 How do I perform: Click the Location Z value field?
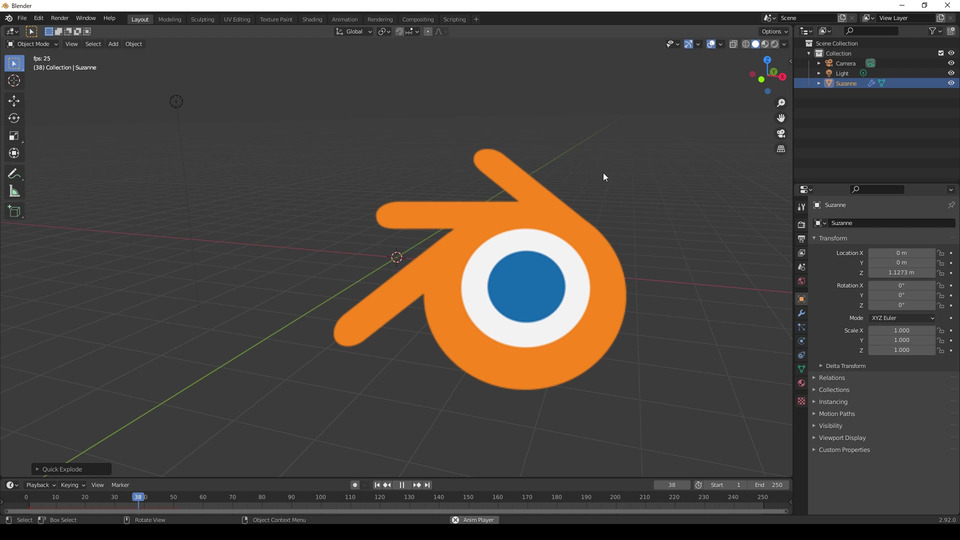click(x=901, y=272)
